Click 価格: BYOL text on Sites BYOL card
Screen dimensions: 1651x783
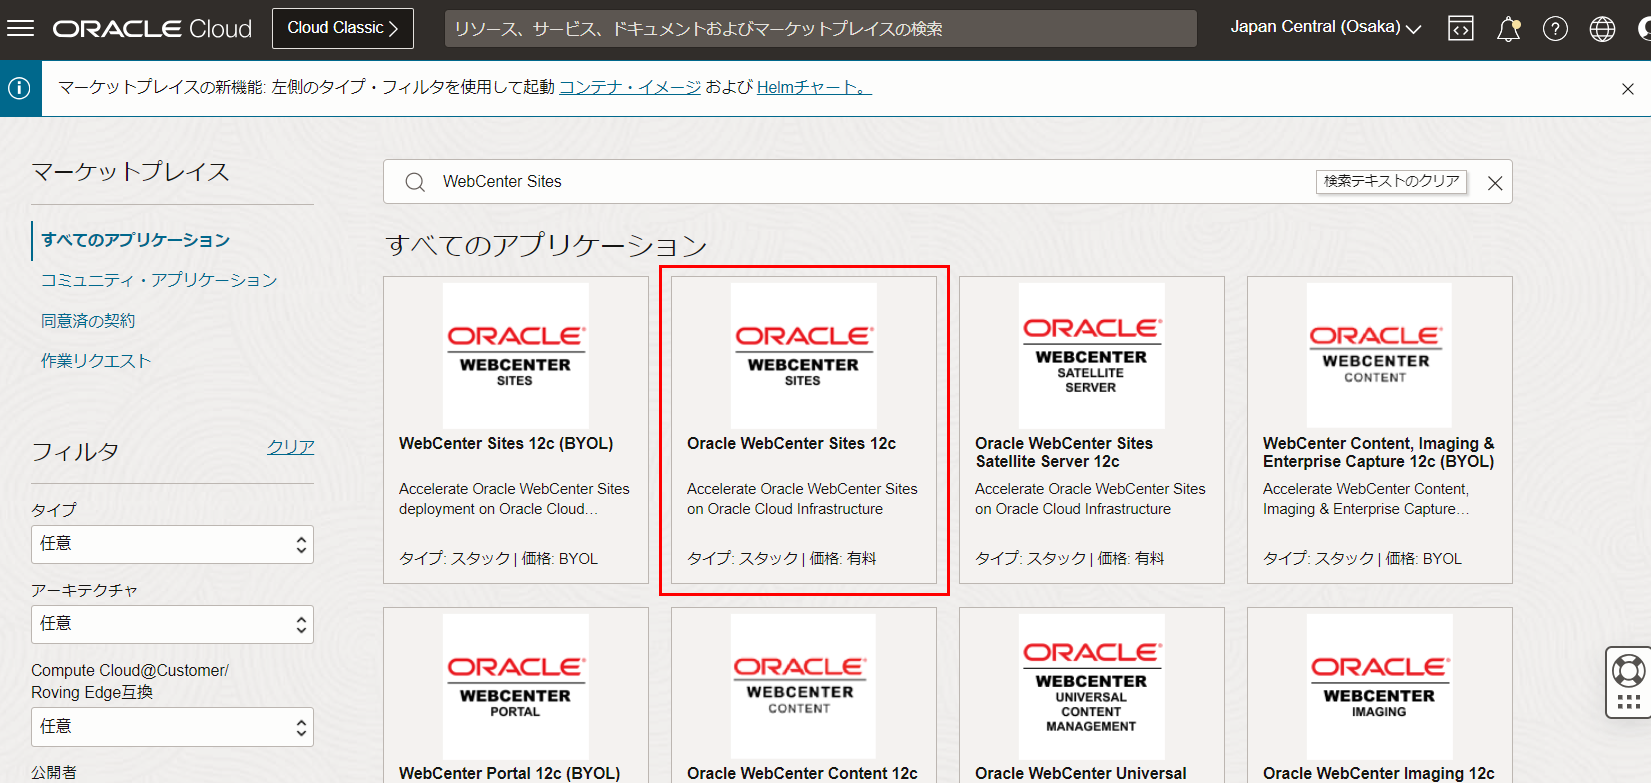[560, 559]
